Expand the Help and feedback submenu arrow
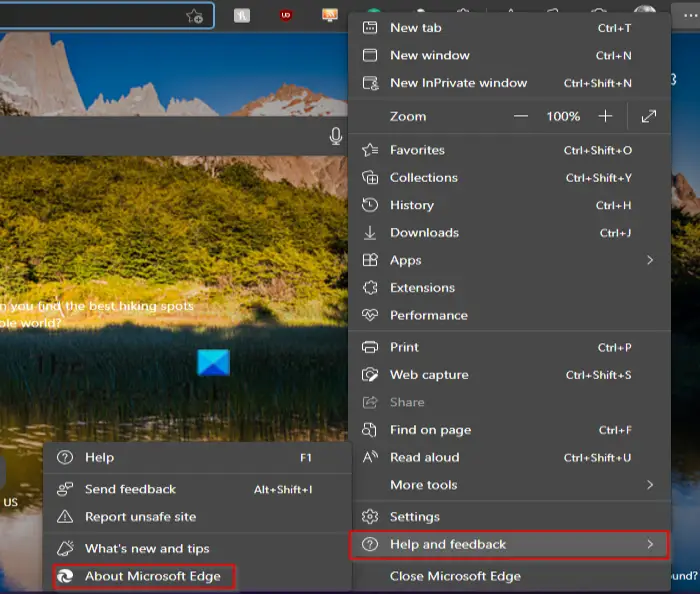 pyautogui.click(x=650, y=544)
